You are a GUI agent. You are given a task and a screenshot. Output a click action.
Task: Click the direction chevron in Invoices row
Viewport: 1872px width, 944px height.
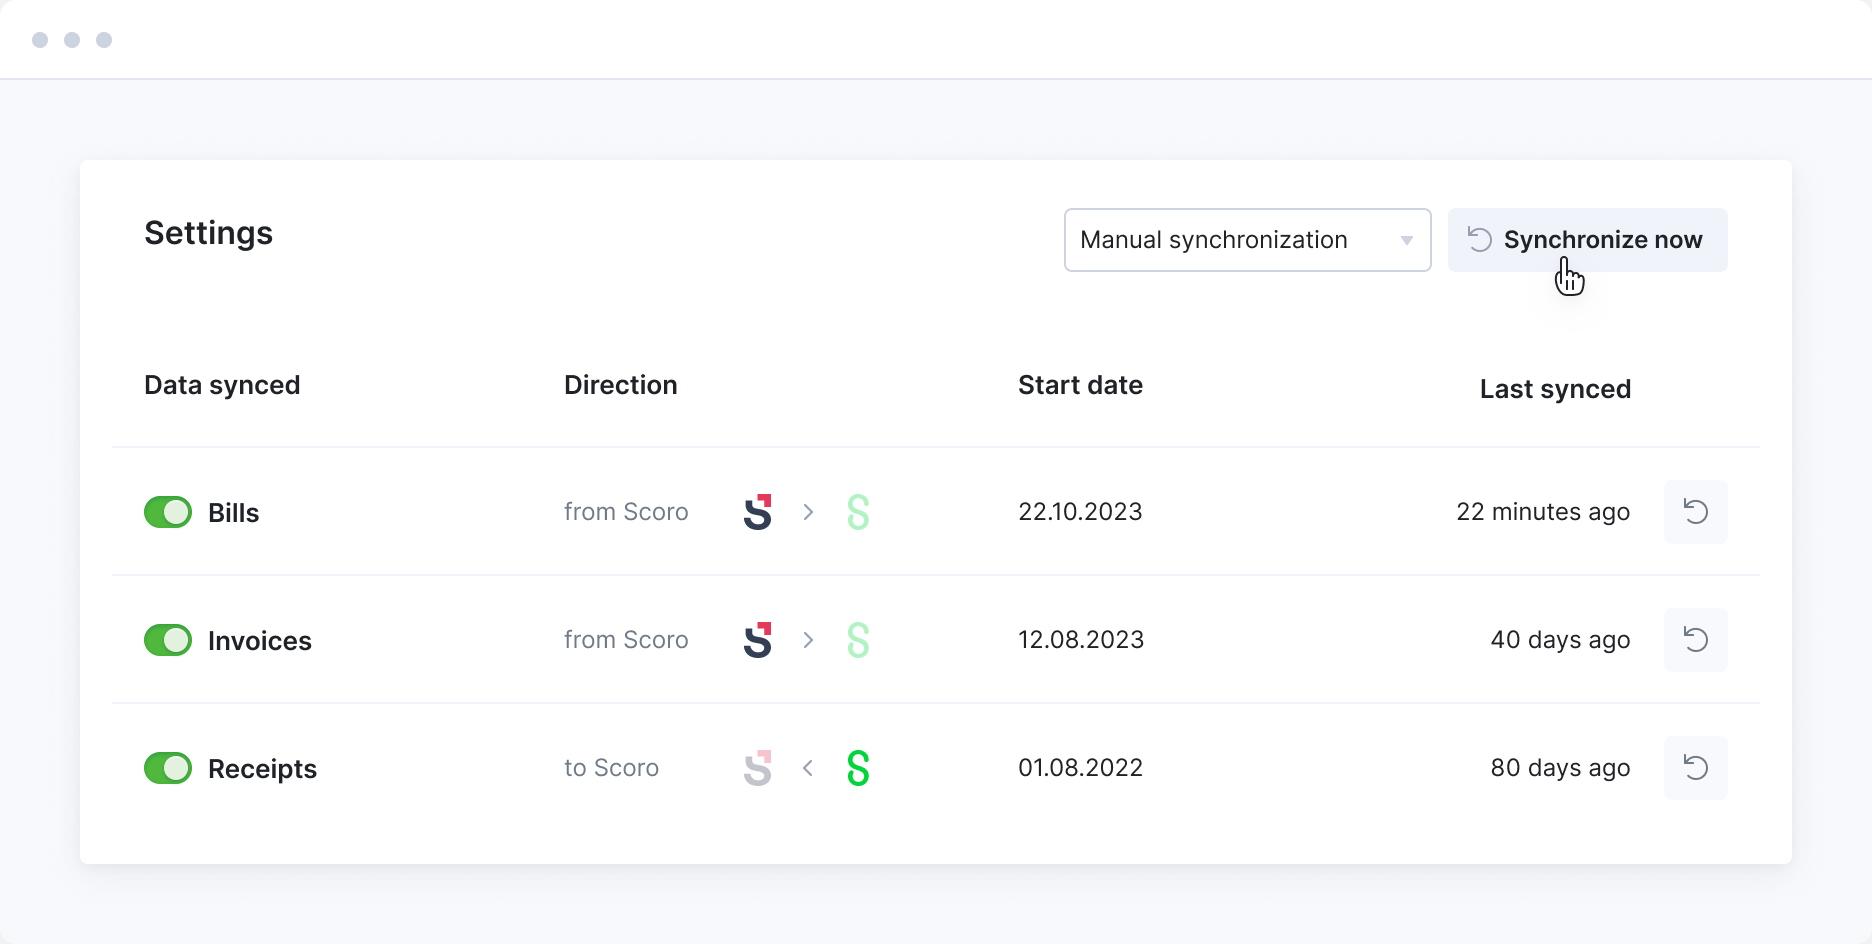[808, 640]
